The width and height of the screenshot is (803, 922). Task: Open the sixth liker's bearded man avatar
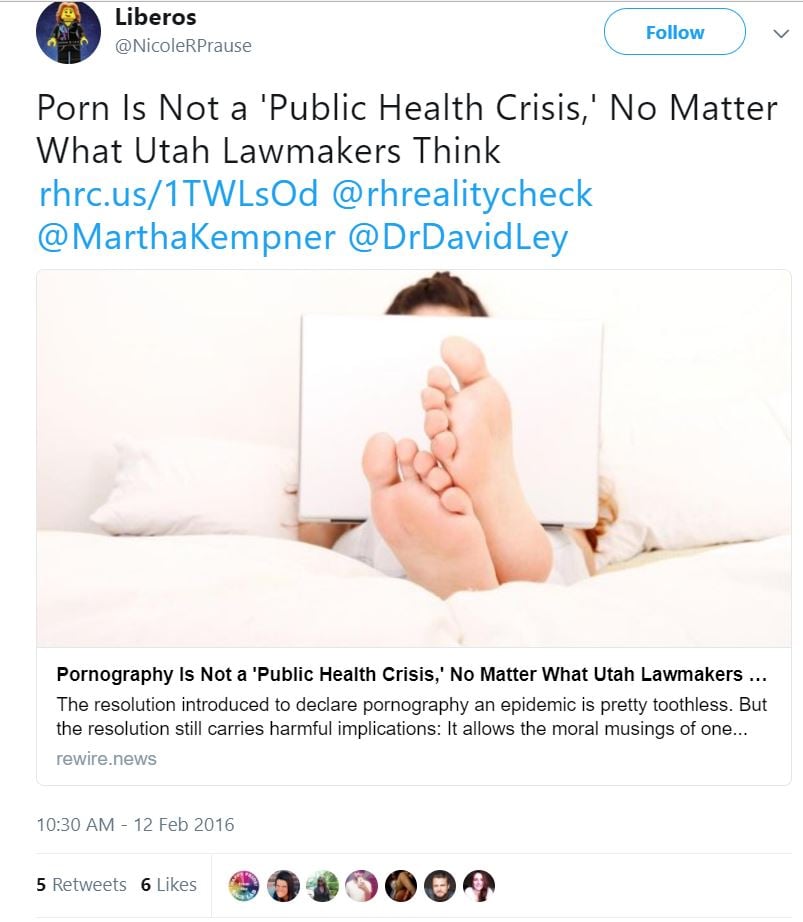point(440,885)
